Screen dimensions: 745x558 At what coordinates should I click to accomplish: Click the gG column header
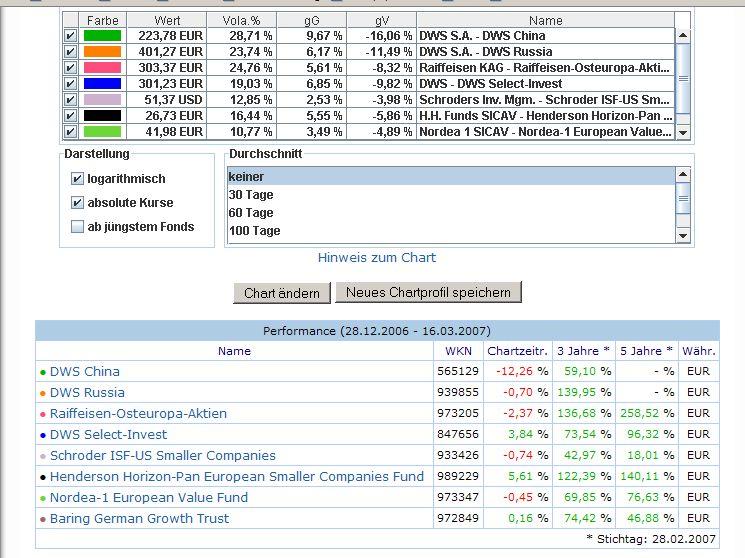click(312, 20)
